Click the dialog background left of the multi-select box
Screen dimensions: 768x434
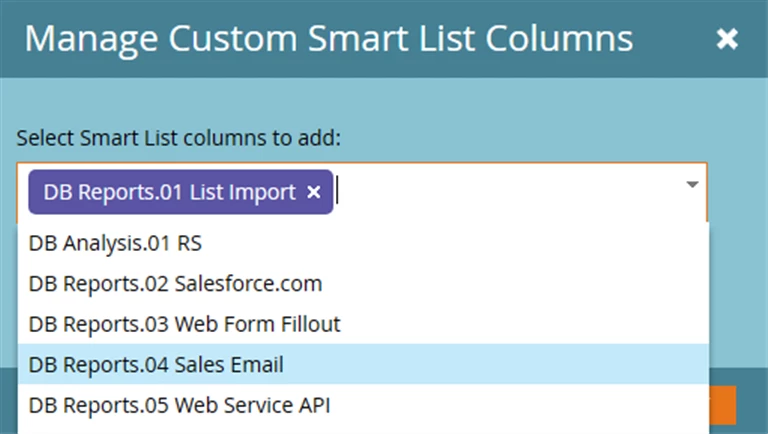pos(8,191)
